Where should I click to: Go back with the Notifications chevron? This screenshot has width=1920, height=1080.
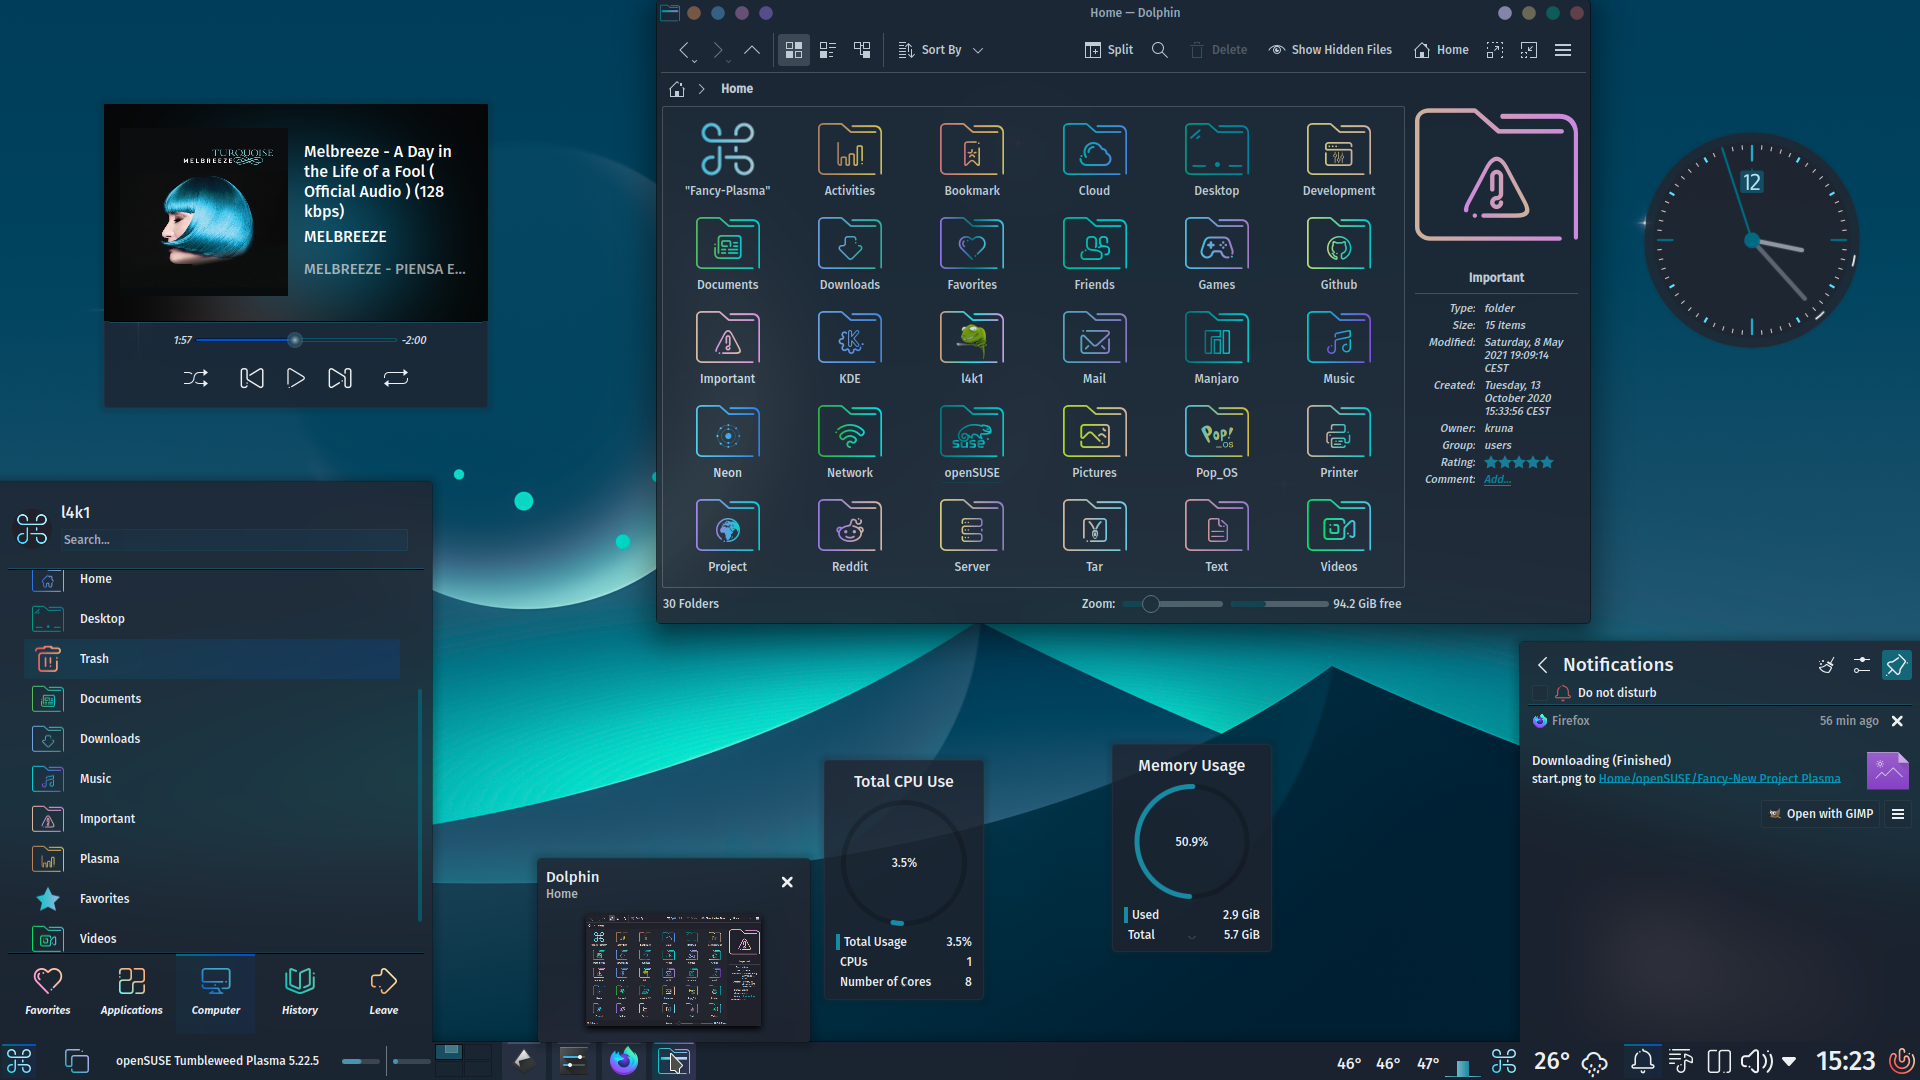tap(1543, 665)
